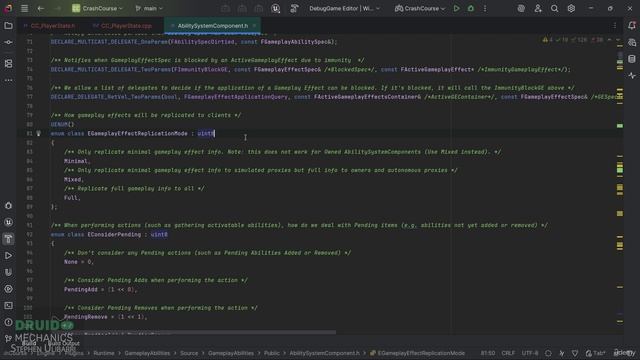The height and width of the screenshot is (360, 640).
Task: Open the main git branch dropdown
Action: point(149,8)
